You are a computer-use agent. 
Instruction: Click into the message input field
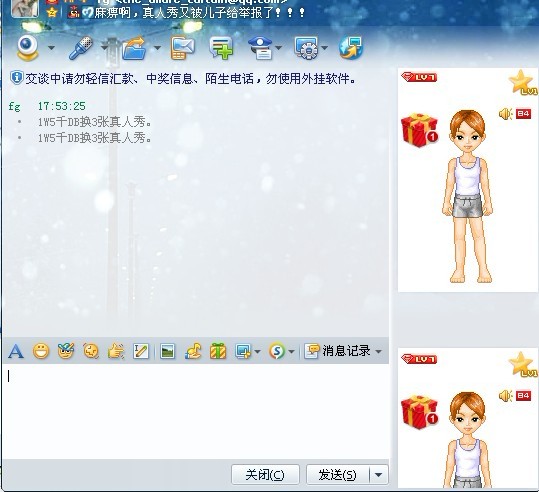(196, 411)
